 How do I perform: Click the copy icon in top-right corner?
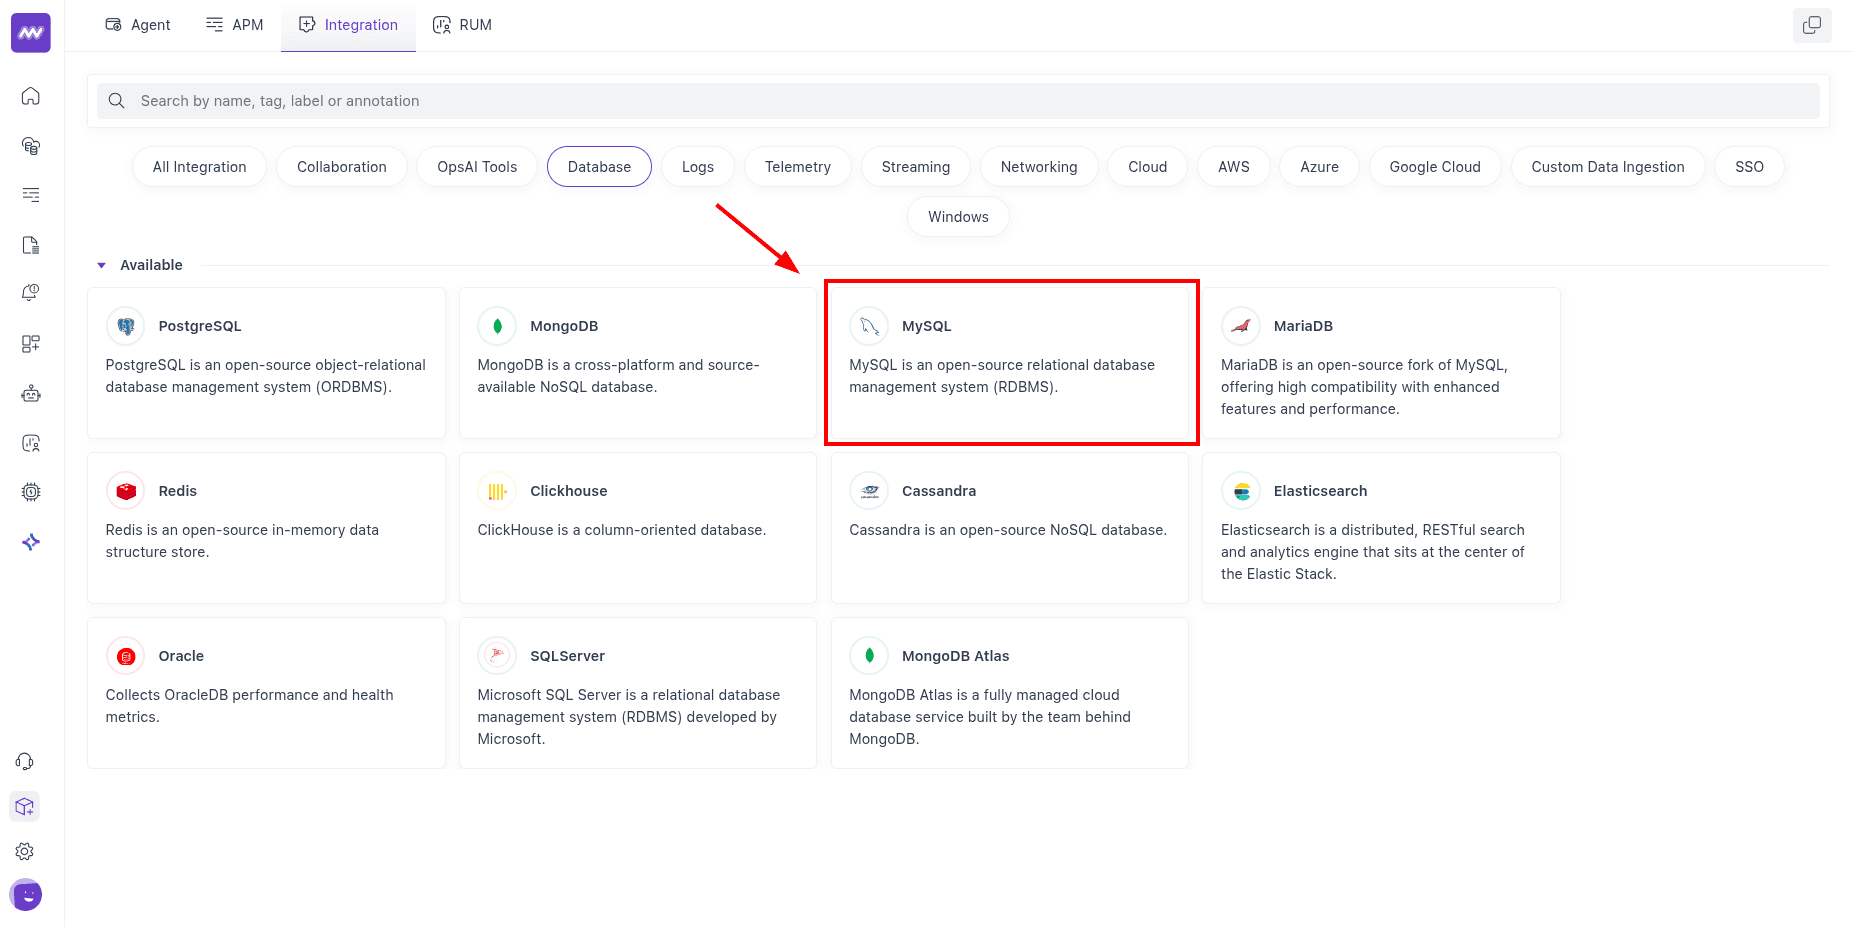click(x=1811, y=25)
